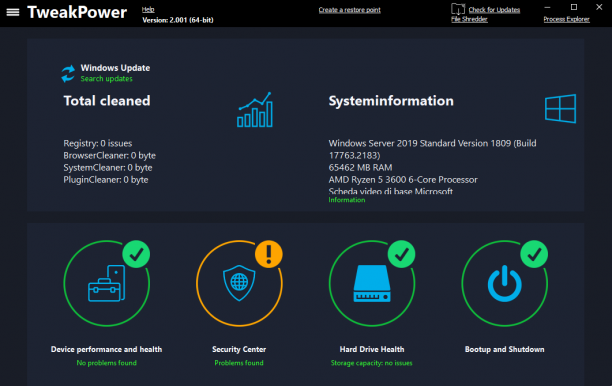
Task: Click the Windows Update heading
Action: coord(115,68)
